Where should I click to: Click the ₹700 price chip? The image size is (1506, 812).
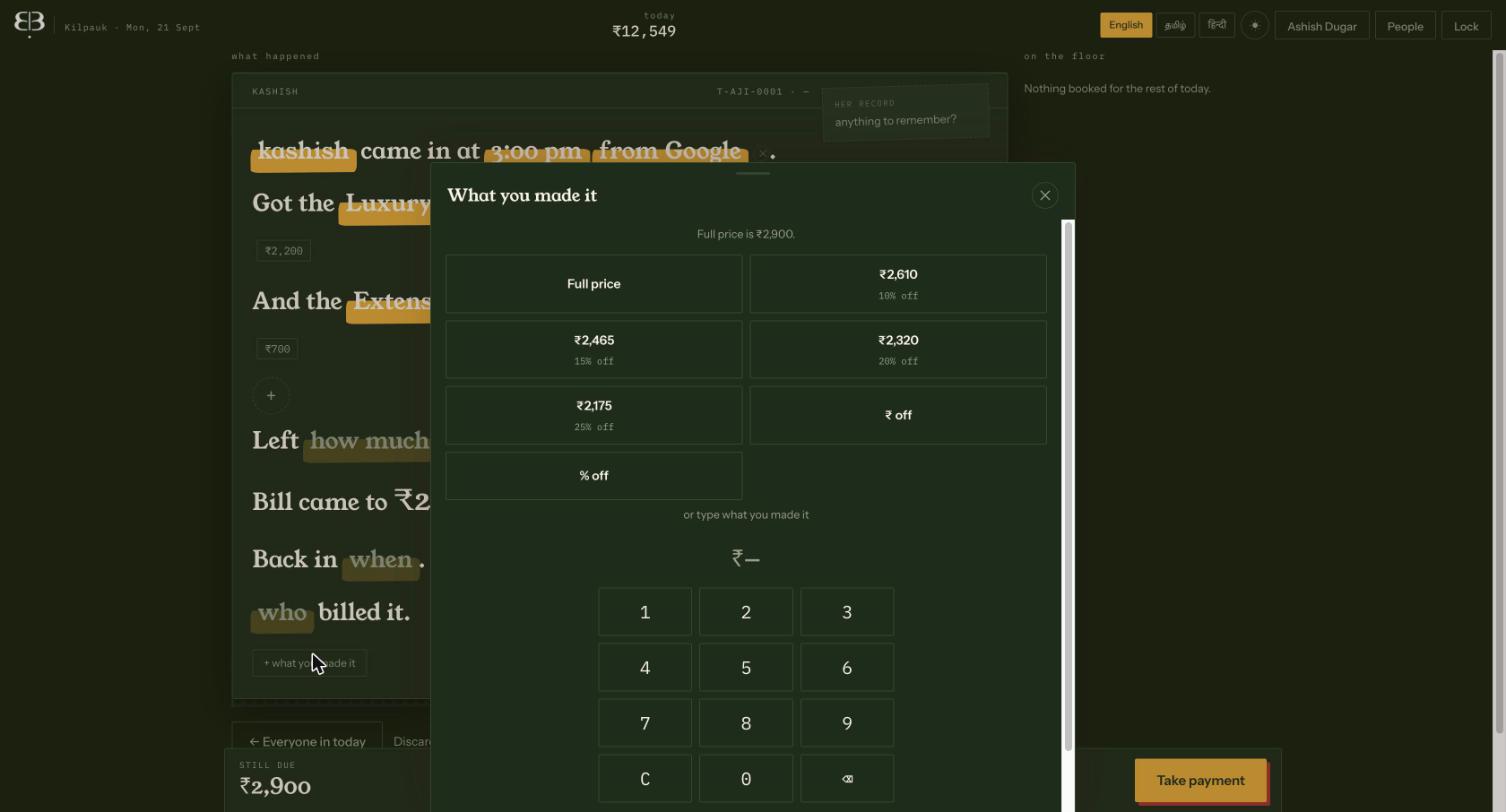coord(278,349)
